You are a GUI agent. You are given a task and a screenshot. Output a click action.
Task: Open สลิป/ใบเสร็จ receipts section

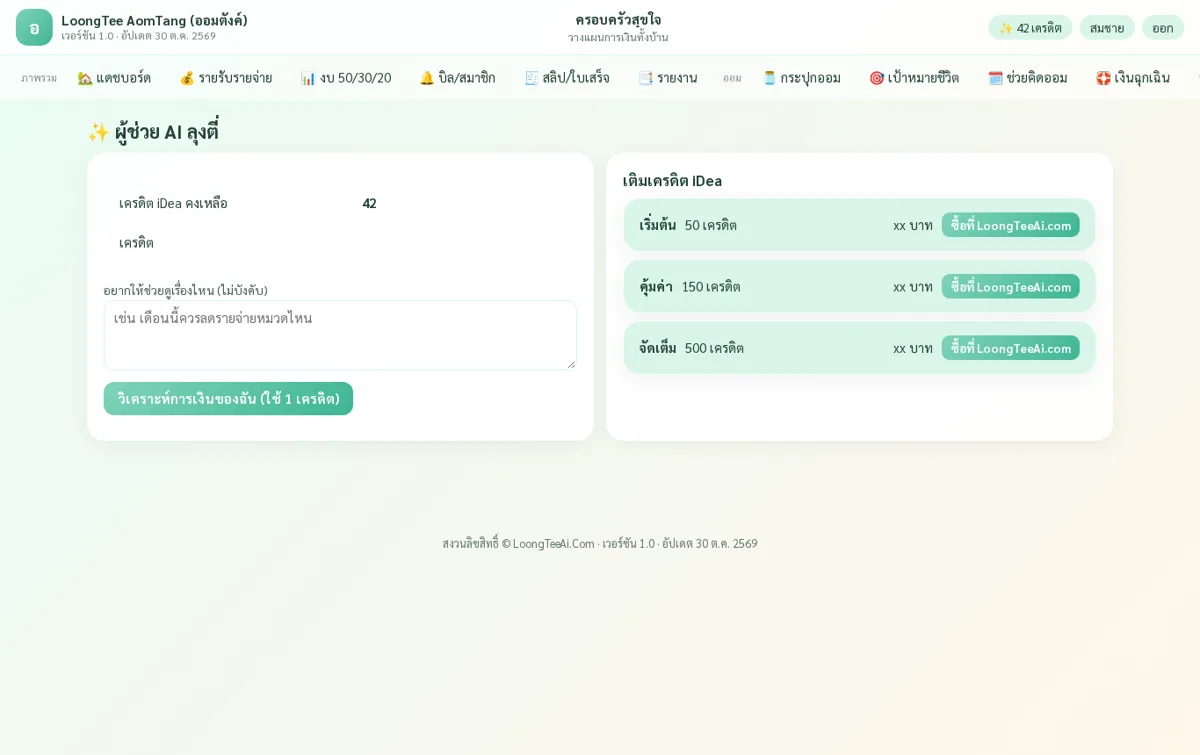pos(567,77)
